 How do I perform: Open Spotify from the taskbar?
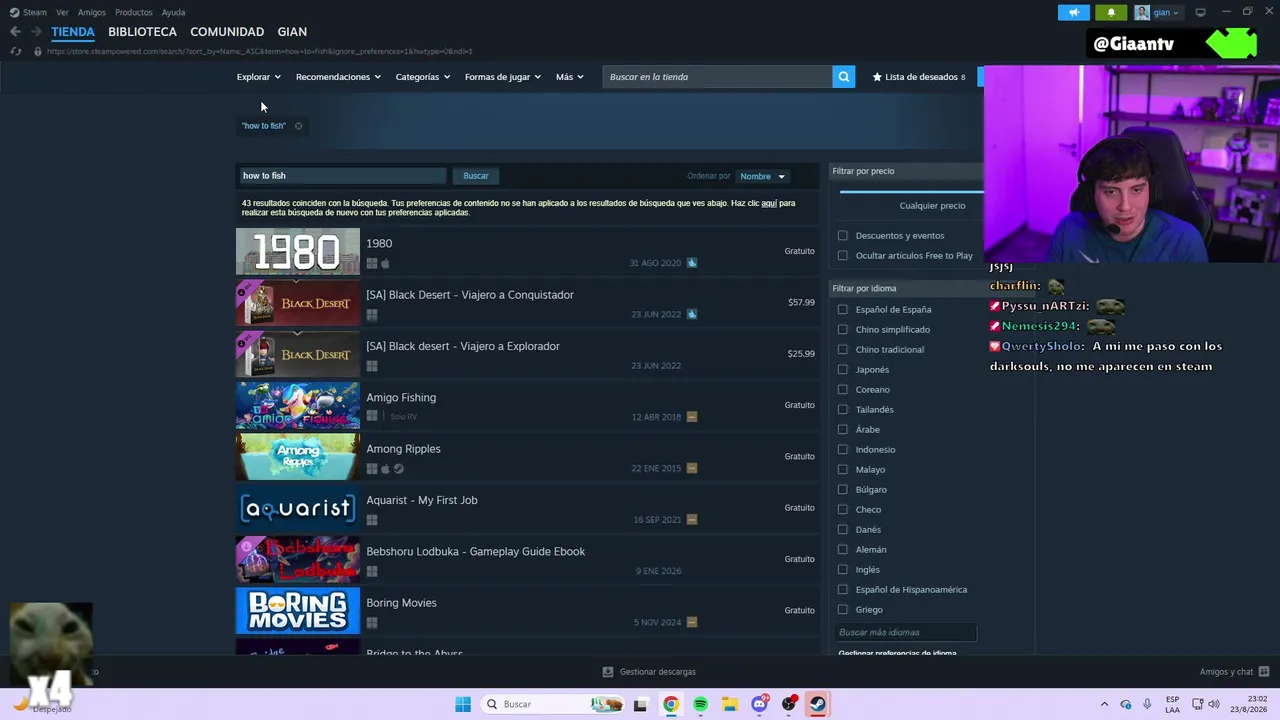[700, 704]
